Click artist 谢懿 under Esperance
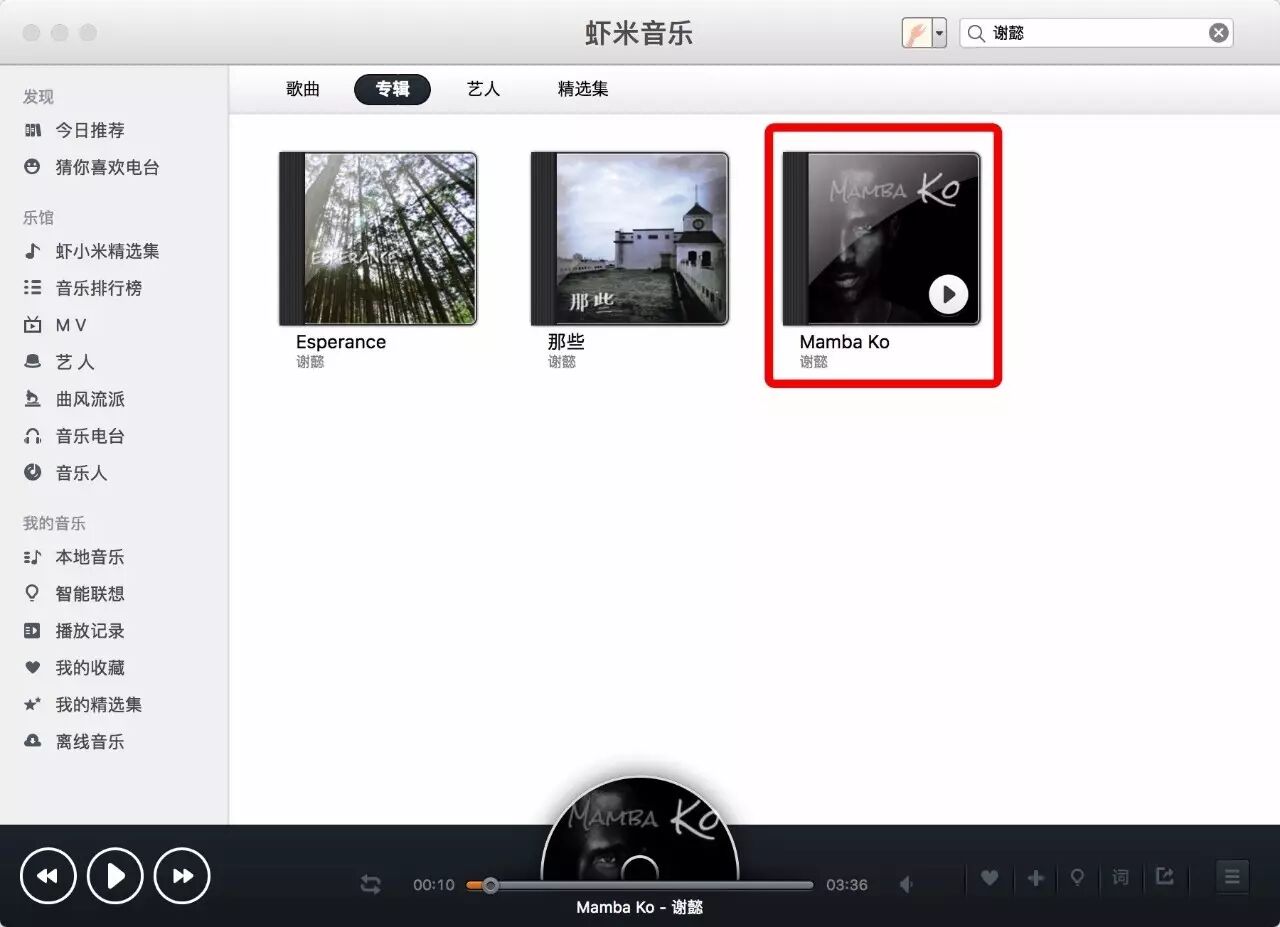The image size is (1280, 927). click(310, 362)
